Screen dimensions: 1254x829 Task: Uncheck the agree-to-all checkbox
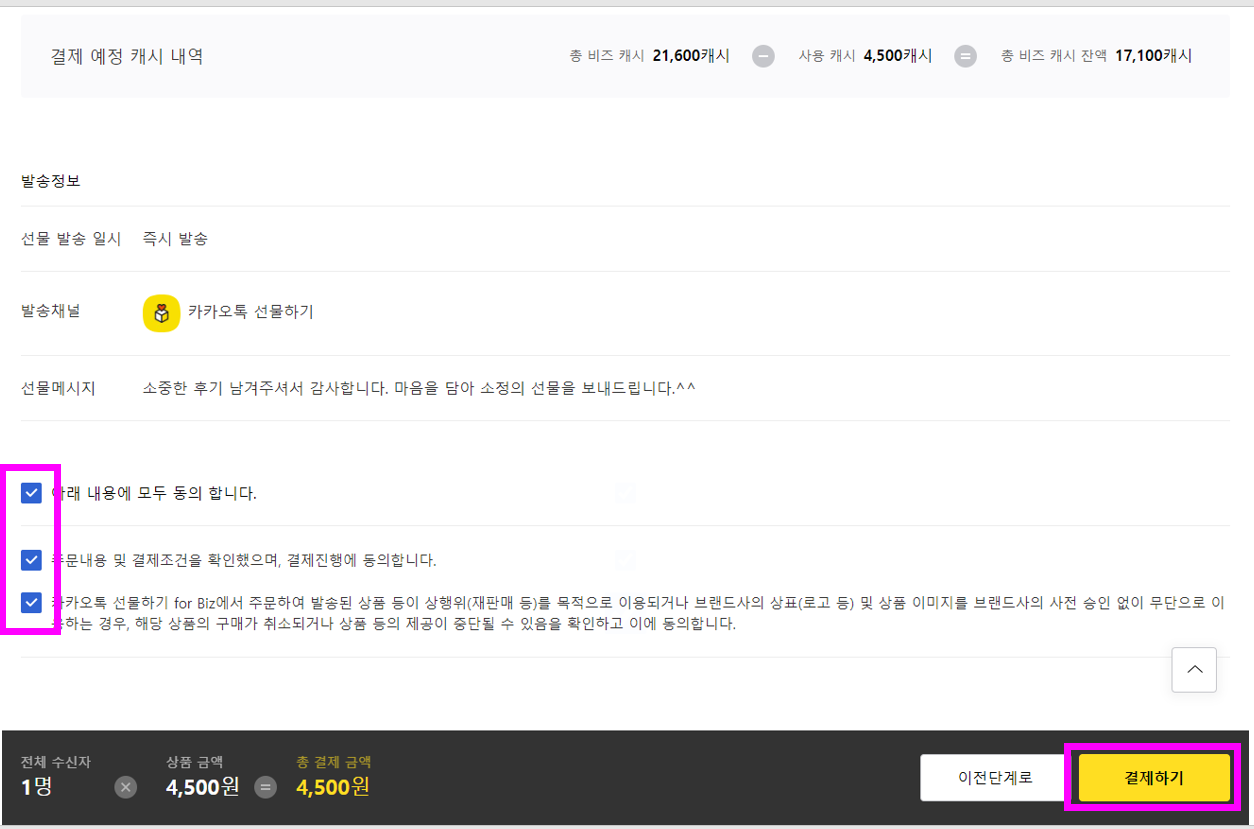(x=31, y=493)
